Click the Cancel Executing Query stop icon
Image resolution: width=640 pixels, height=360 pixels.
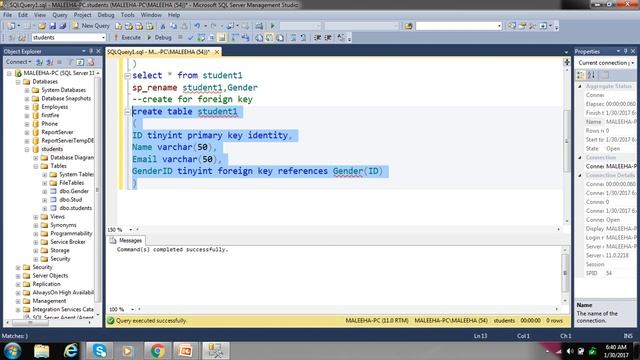click(x=180, y=38)
